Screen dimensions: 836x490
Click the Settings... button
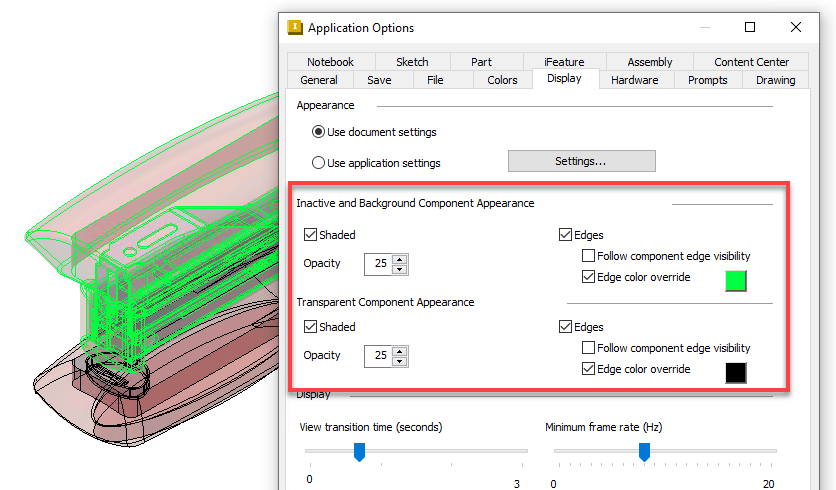[x=581, y=161]
